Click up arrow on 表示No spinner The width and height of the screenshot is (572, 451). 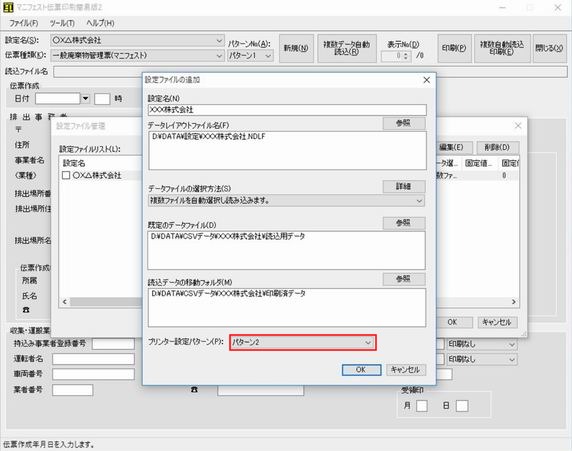[406, 54]
